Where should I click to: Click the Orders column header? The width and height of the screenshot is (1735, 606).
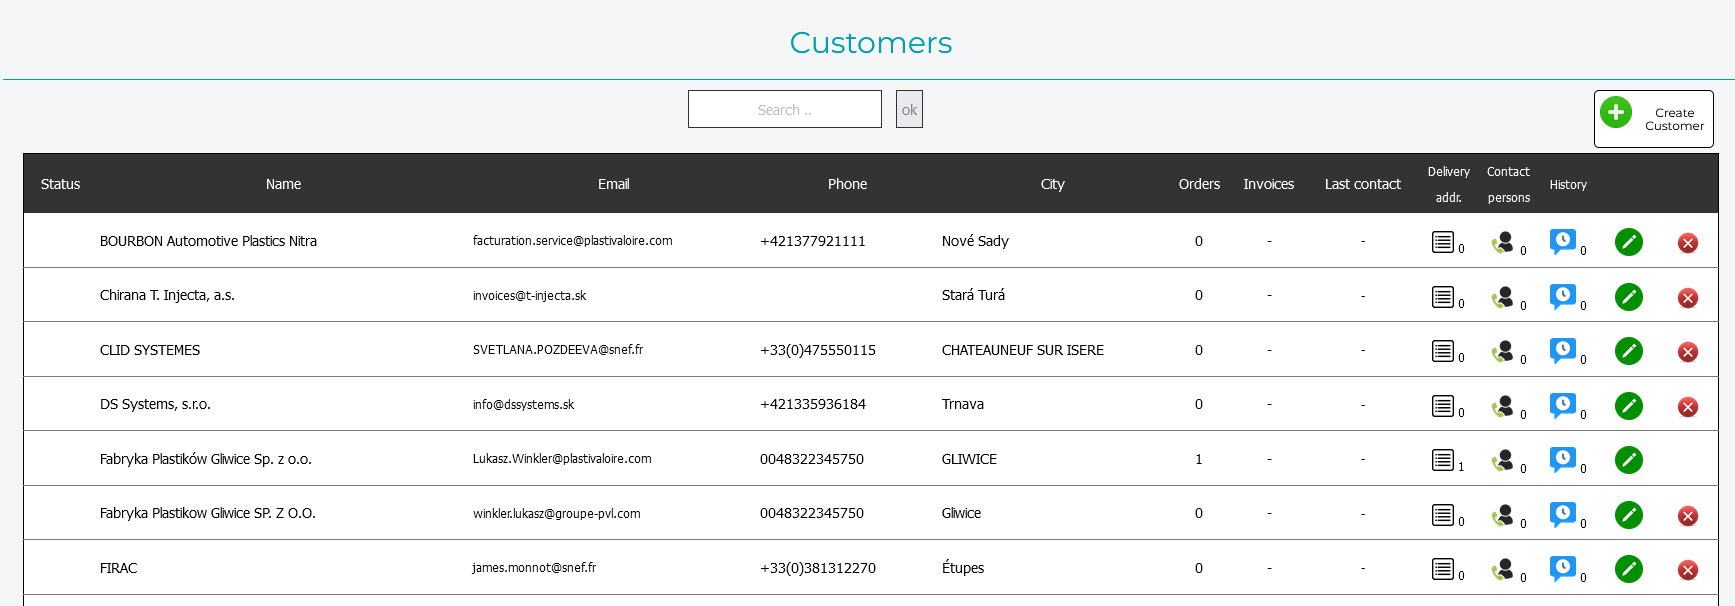[1198, 184]
